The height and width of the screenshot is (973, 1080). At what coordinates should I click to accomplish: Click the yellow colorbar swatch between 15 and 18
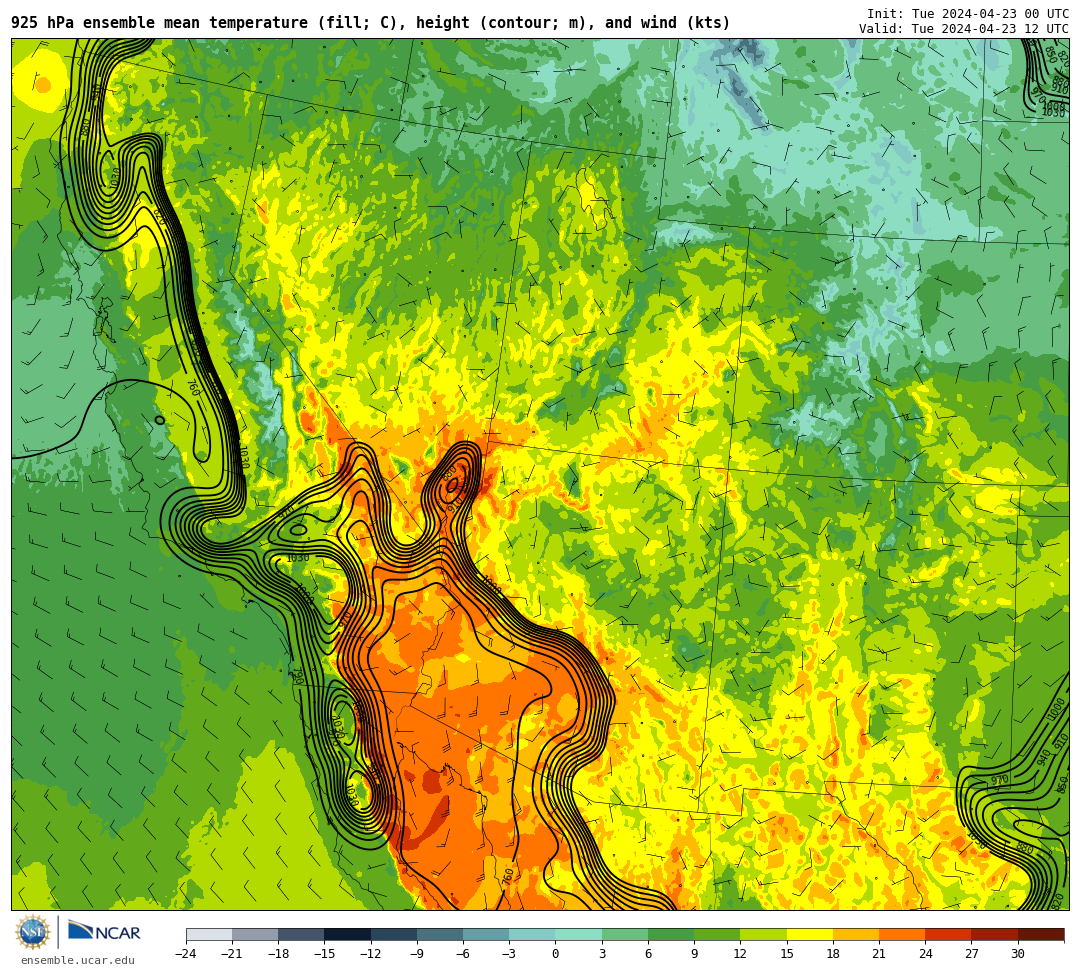tap(810, 934)
